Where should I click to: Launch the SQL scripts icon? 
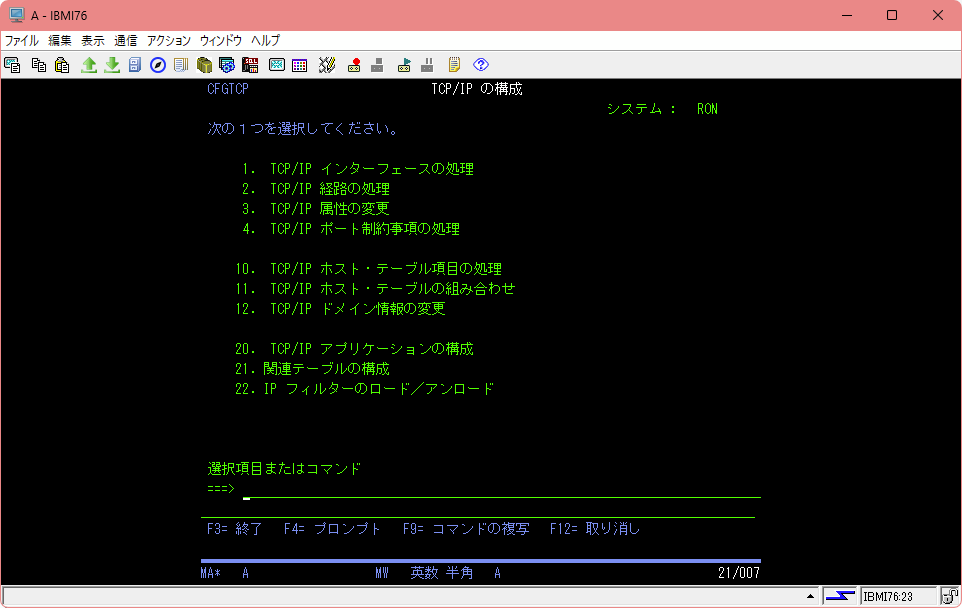pos(250,64)
